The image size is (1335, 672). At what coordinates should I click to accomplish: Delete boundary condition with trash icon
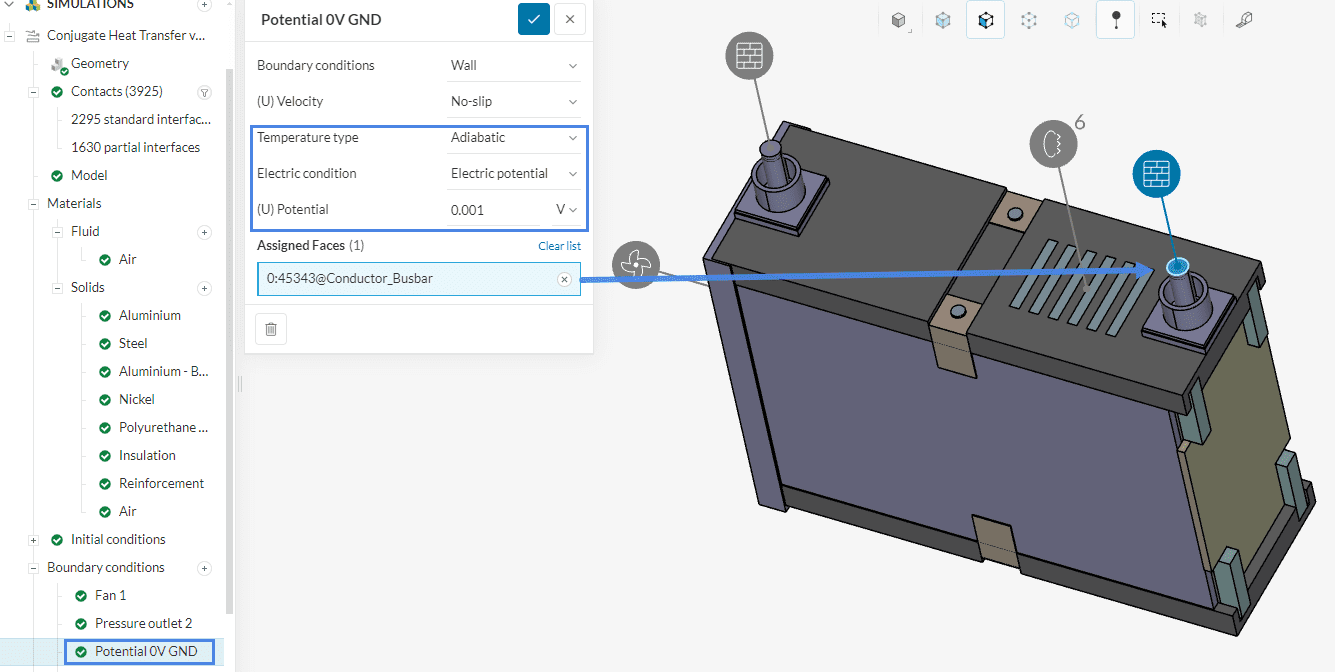click(x=271, y=329)
